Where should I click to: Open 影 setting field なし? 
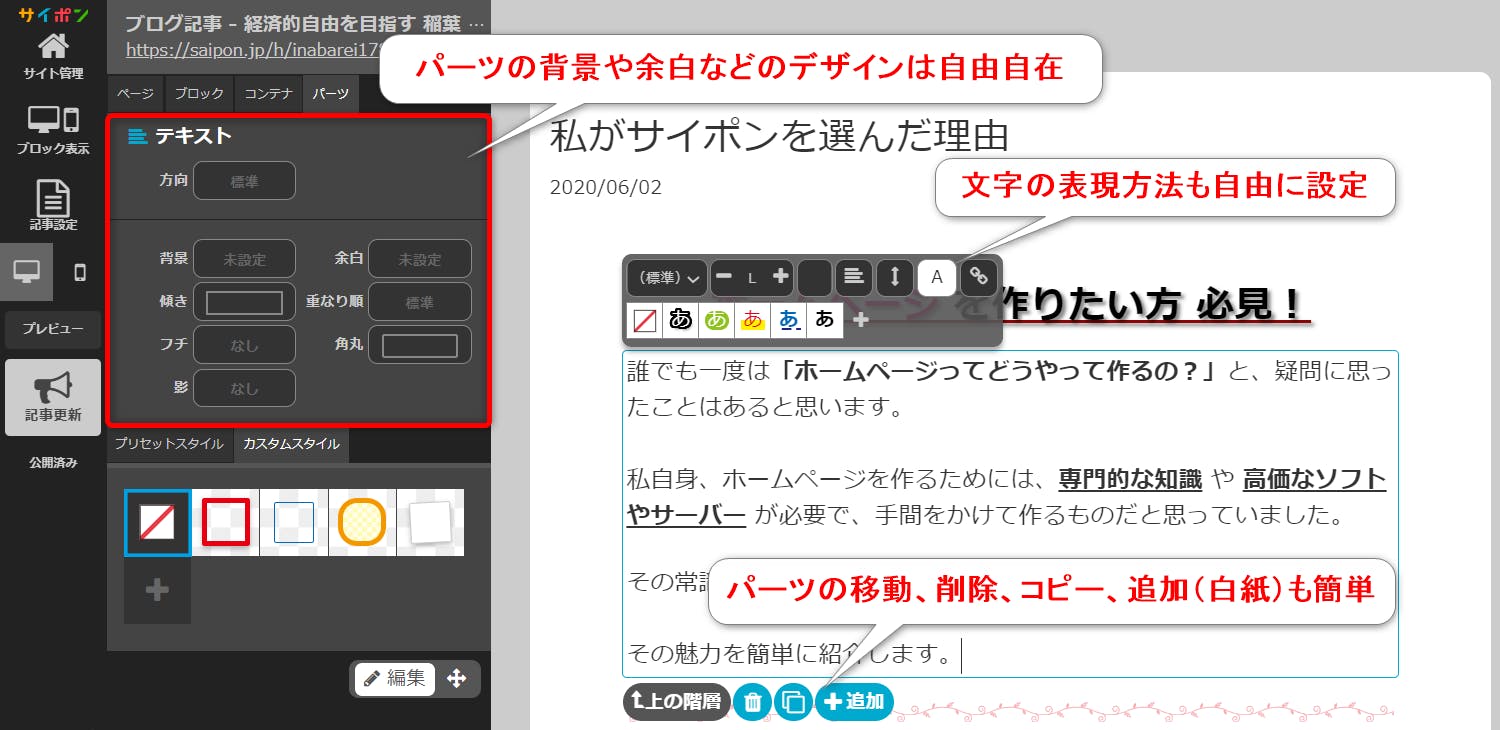(x=244, y=388)
